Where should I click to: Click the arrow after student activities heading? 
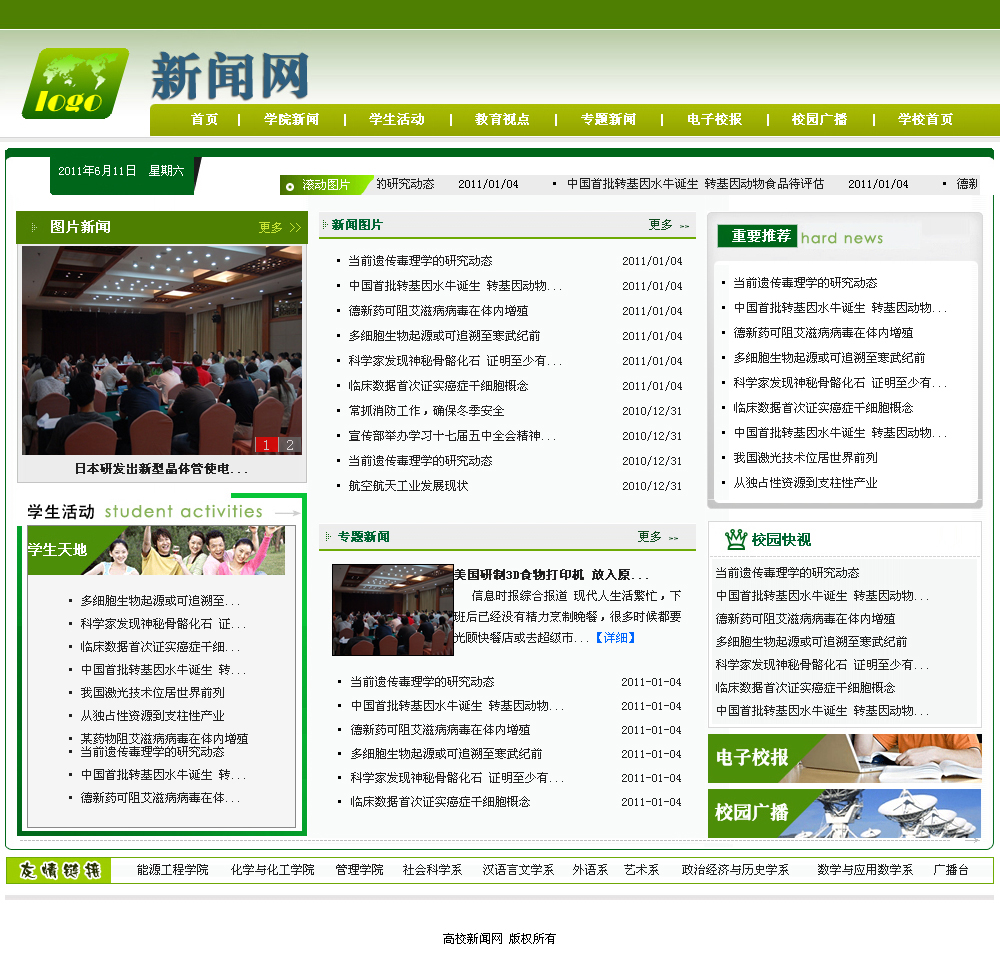point(287,513)
